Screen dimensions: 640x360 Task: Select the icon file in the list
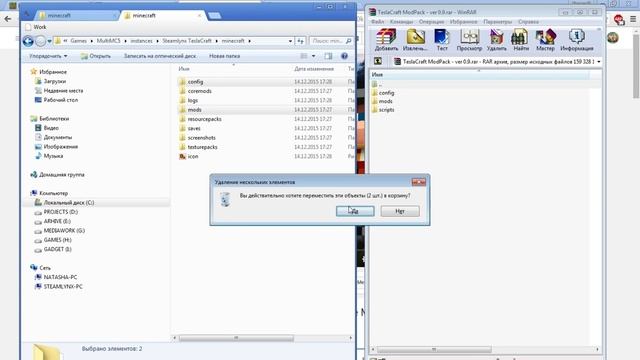click(x=193, y=156)
